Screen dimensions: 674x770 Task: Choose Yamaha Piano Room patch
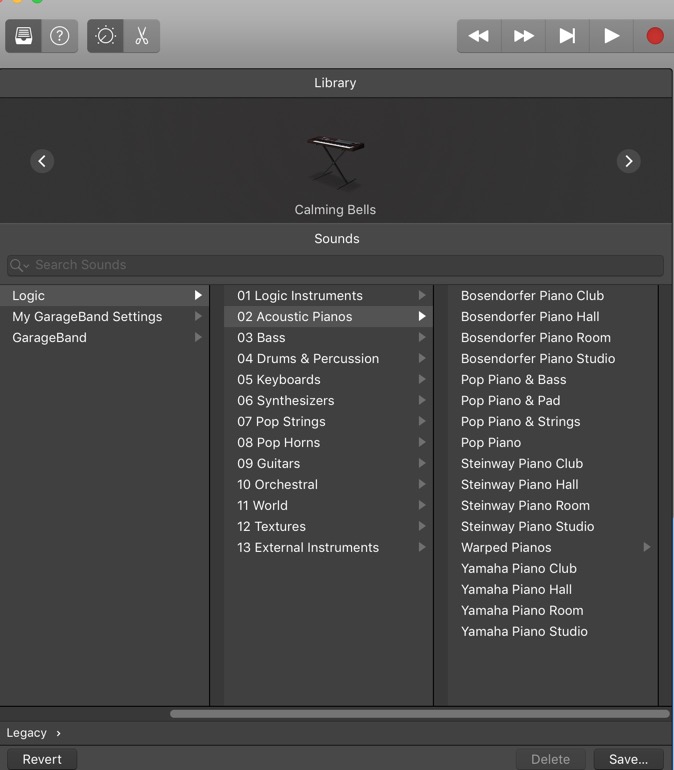pyautogui.click(x=552, y=611)
